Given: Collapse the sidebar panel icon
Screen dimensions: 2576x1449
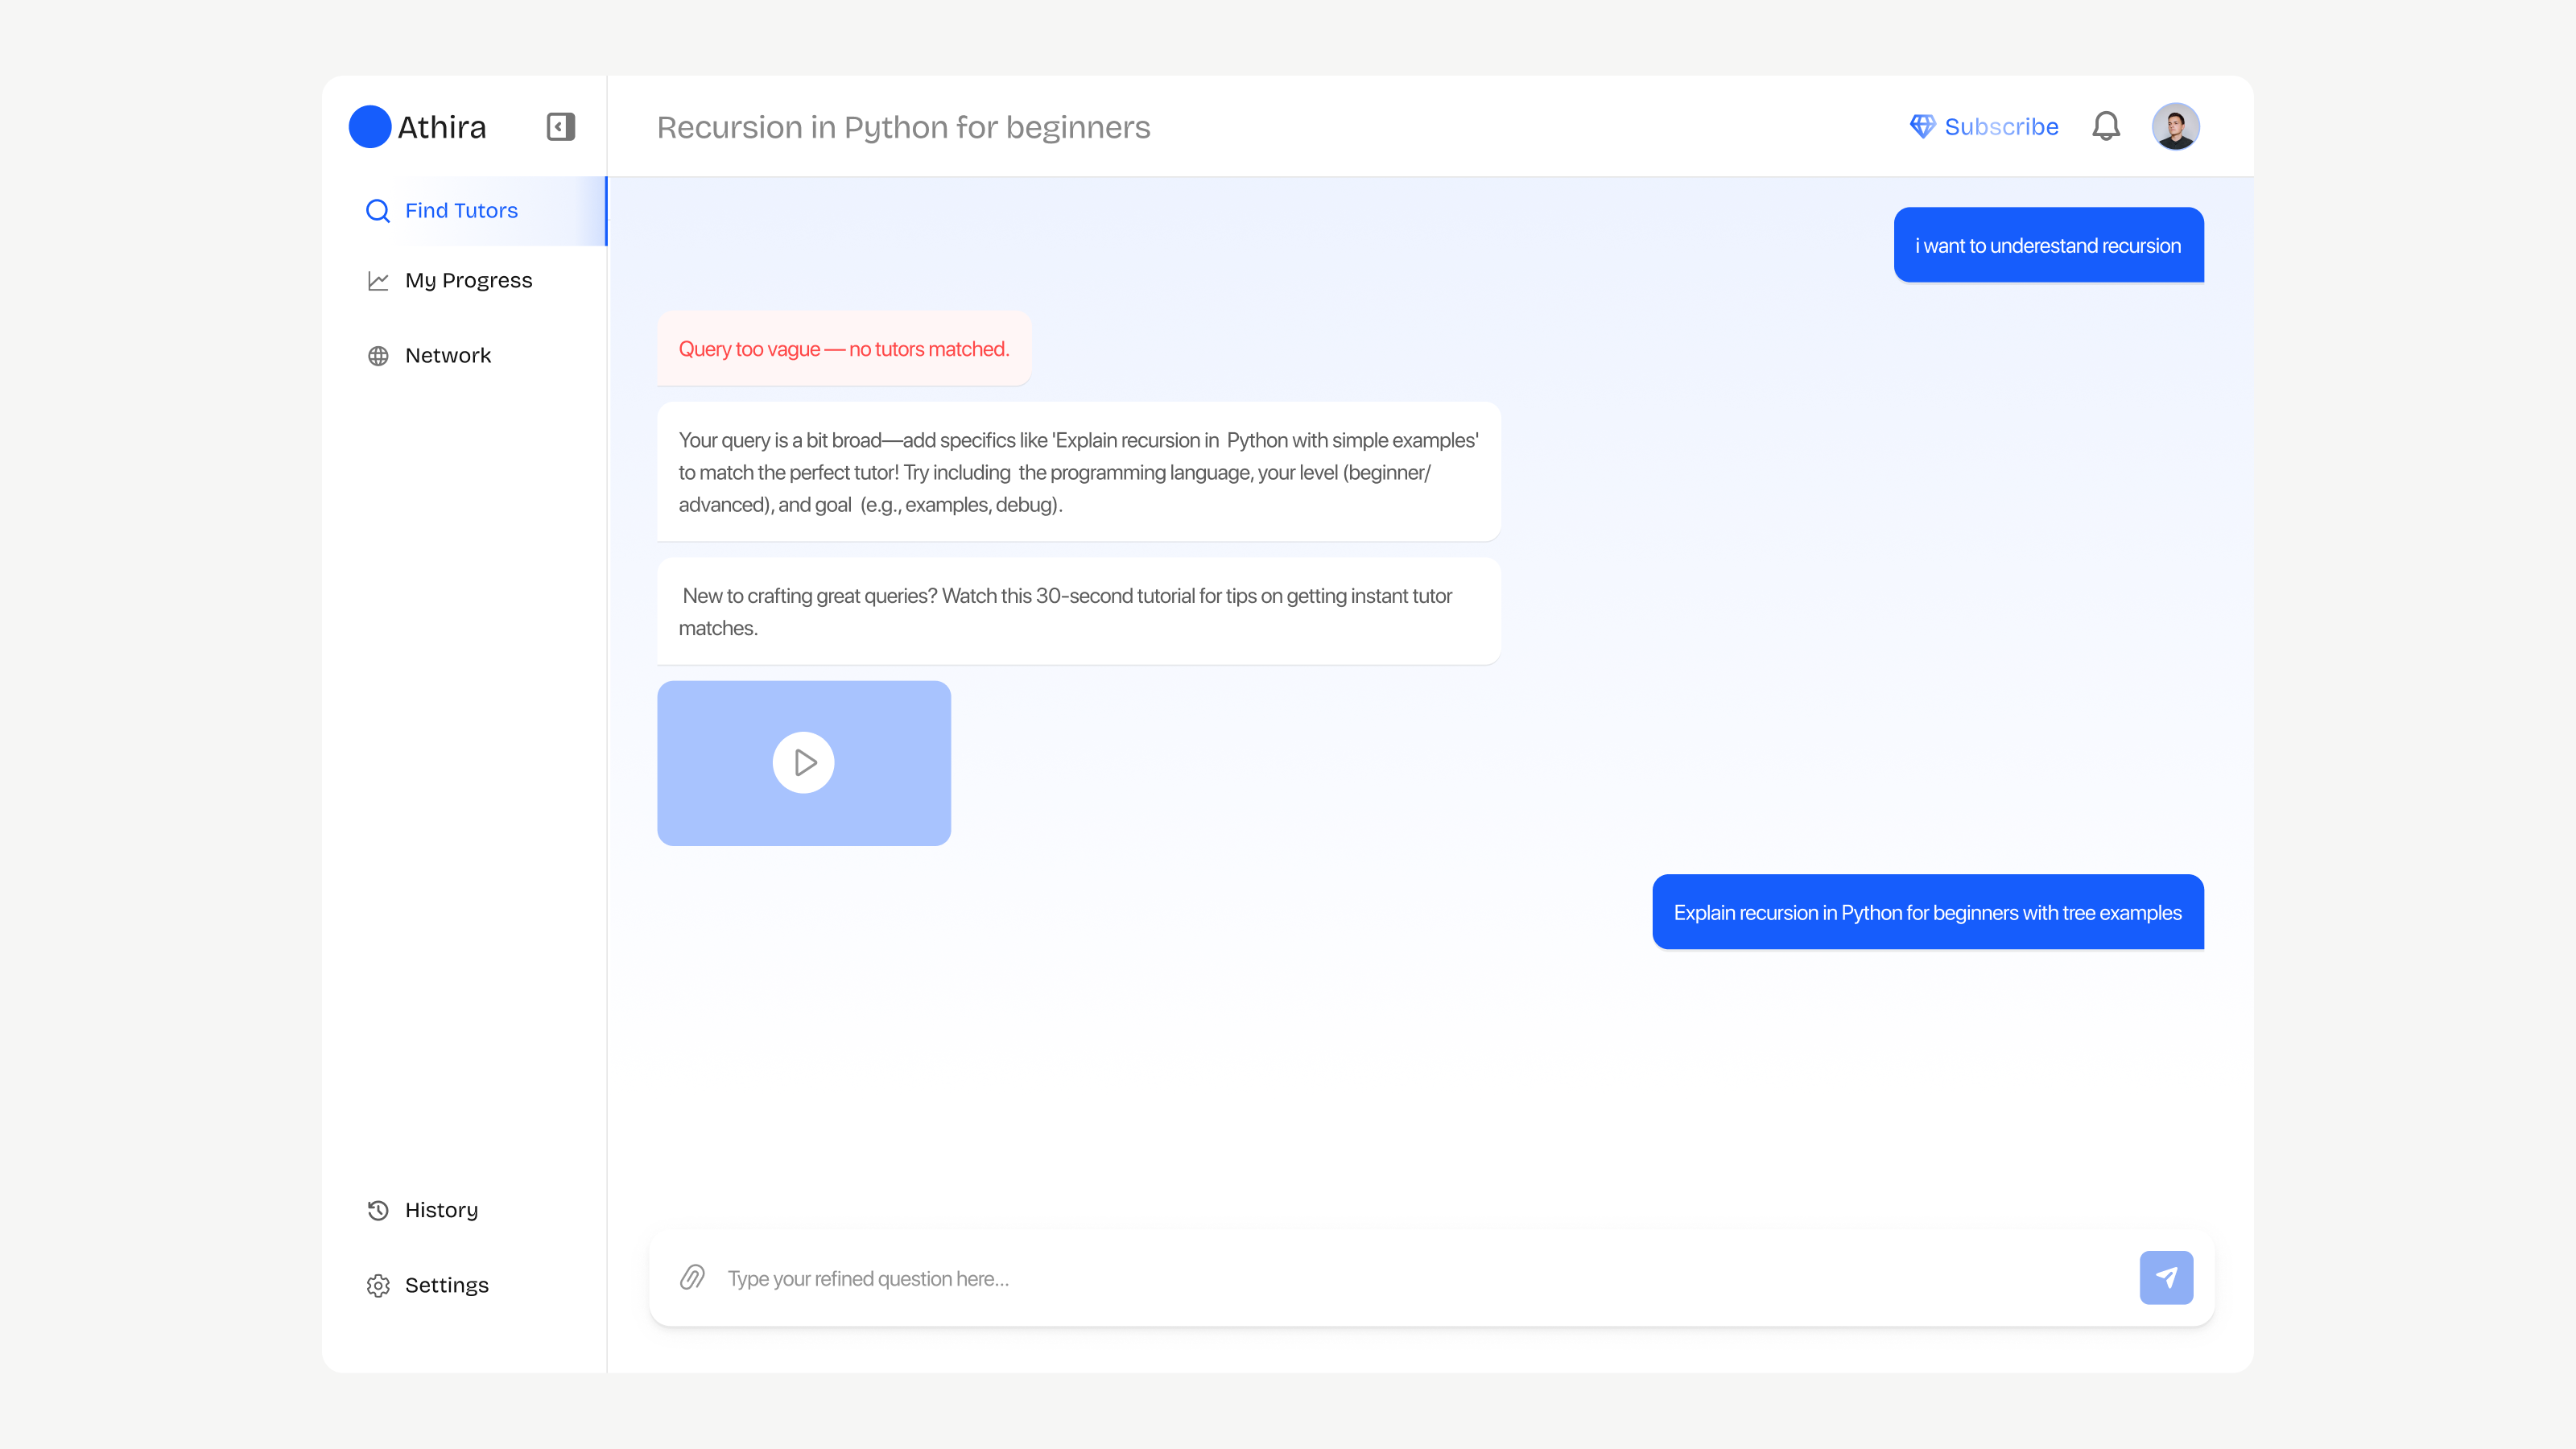Looking at the screenshot, I should coord(560,127).
